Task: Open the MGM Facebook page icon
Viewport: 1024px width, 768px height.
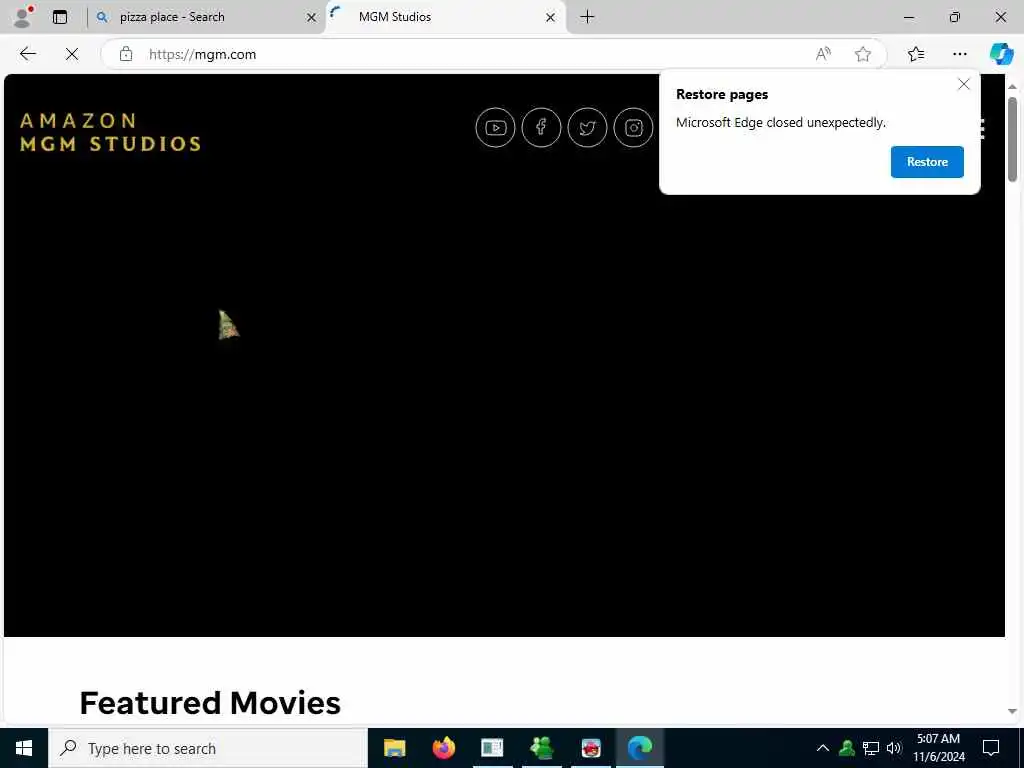Action: coord(541,127)
